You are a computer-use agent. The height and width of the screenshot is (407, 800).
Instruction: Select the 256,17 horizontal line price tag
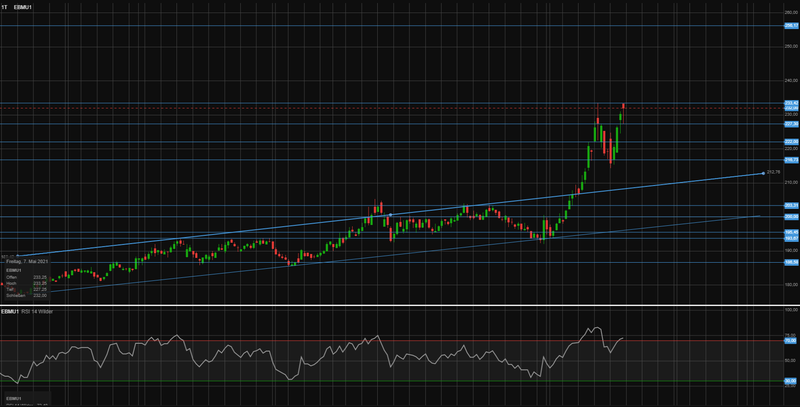(x=790, y=26)
